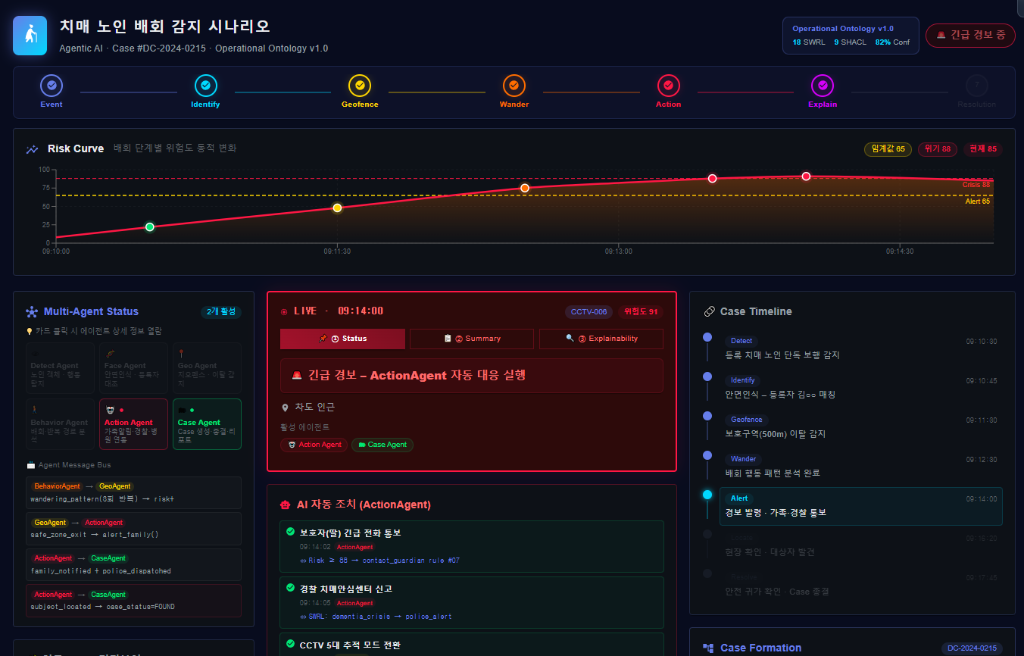Select the dimmed 현장 확인 timeline entry
Image resolution: width=1024 pixels, height=656 pixels.
(x=861, y=546)
